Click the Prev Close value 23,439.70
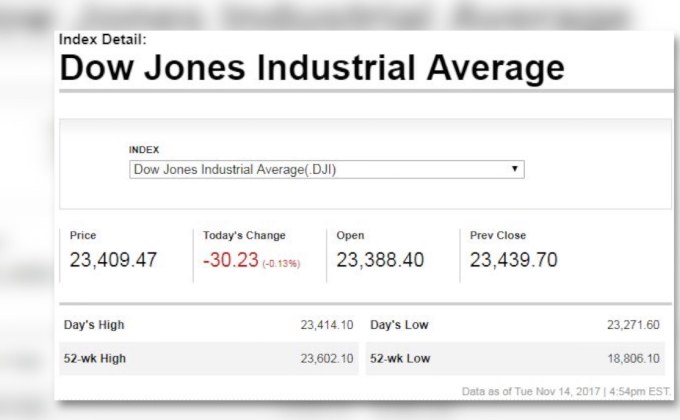680x420 pixels. pyautogui.click(x=514, y=261)
